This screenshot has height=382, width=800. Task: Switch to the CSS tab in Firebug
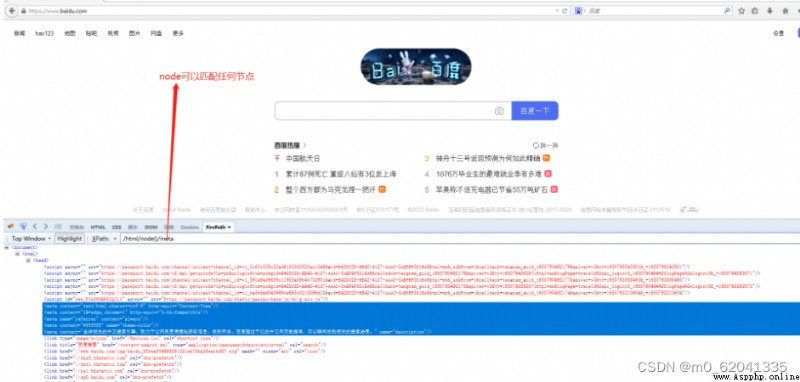pos(117,227)
